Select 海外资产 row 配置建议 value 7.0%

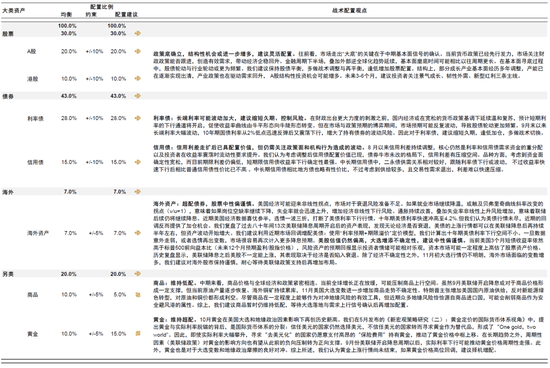tap(120, 233)
